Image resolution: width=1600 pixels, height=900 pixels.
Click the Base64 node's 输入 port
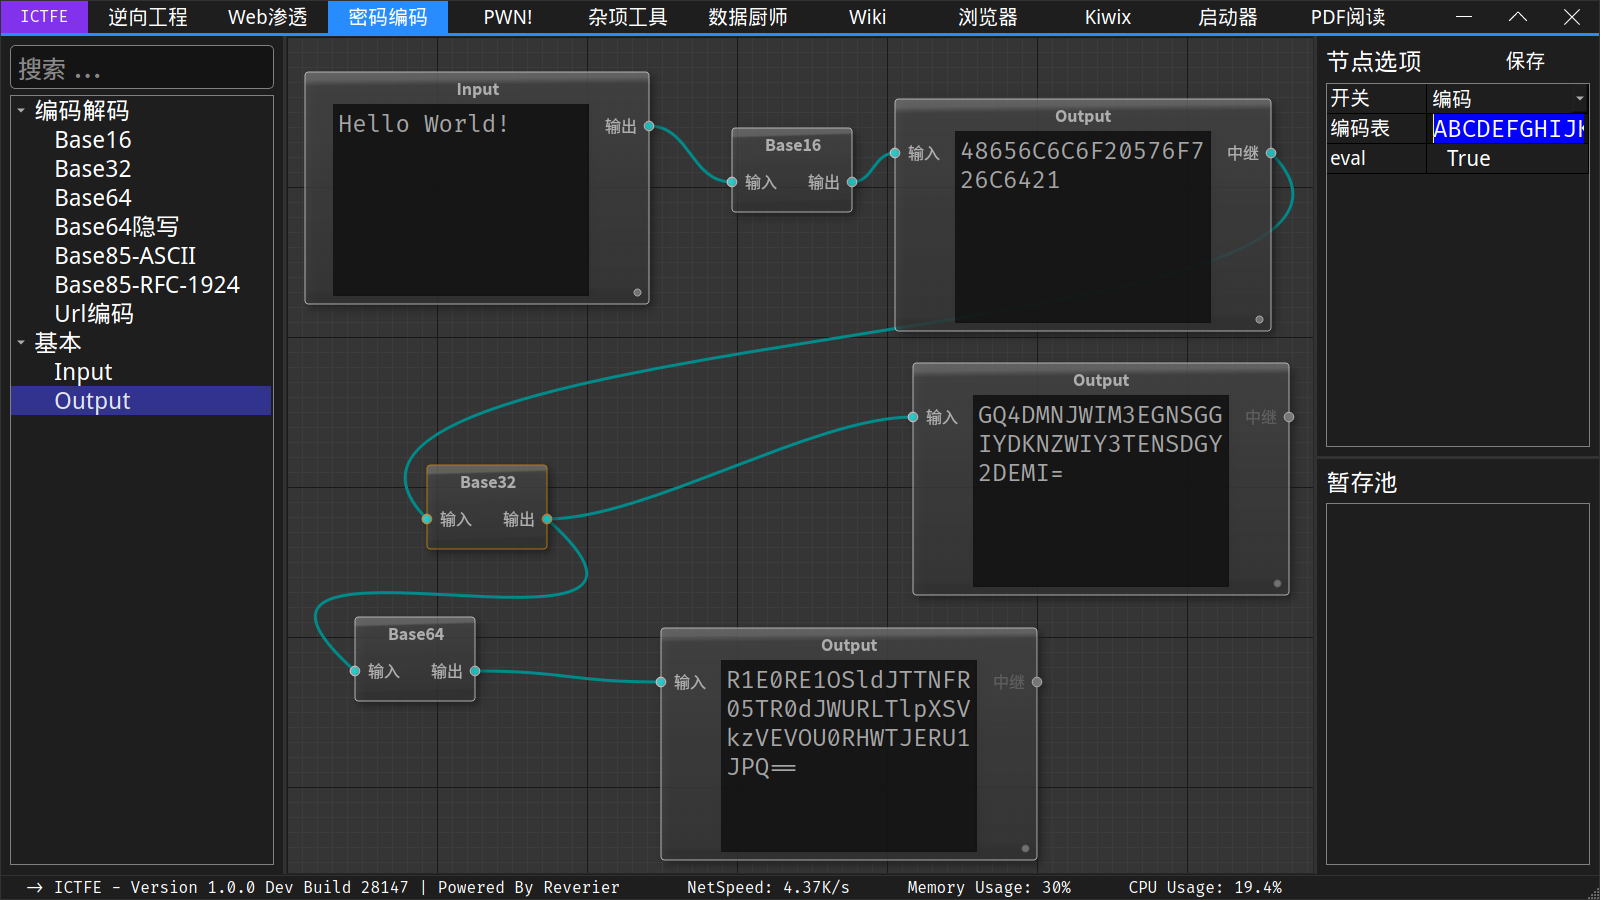coord(355,671)
